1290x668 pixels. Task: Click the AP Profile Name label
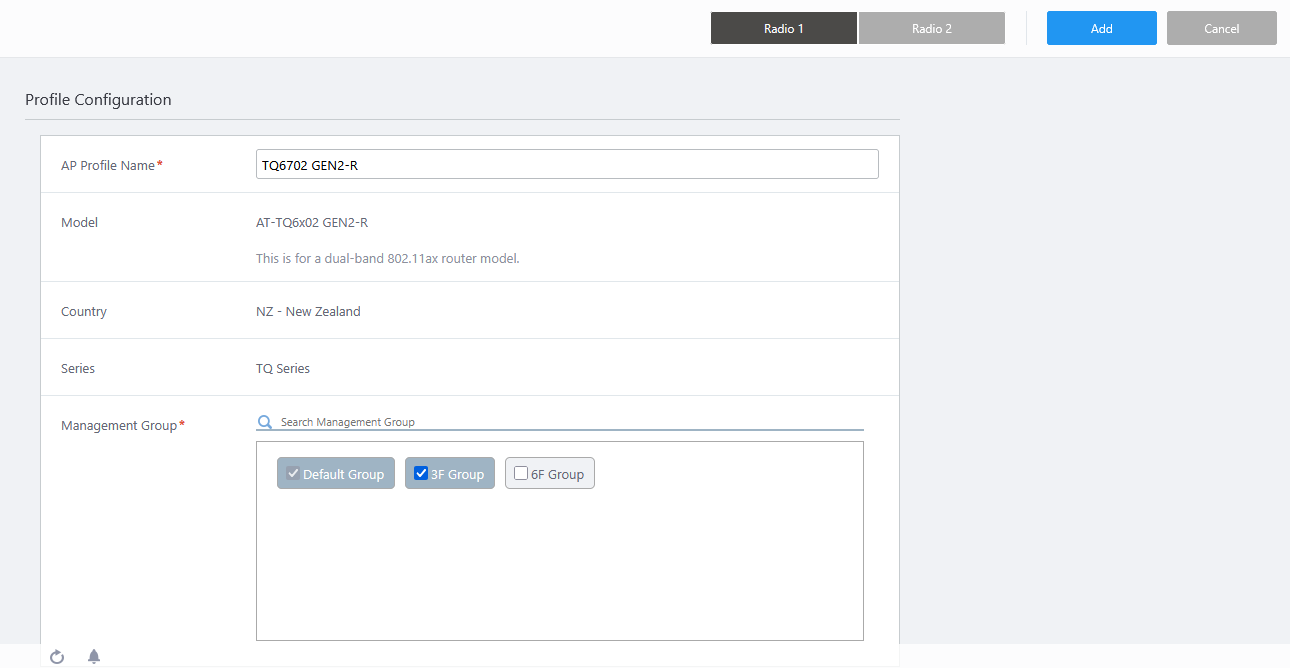(x=108, y=165)
